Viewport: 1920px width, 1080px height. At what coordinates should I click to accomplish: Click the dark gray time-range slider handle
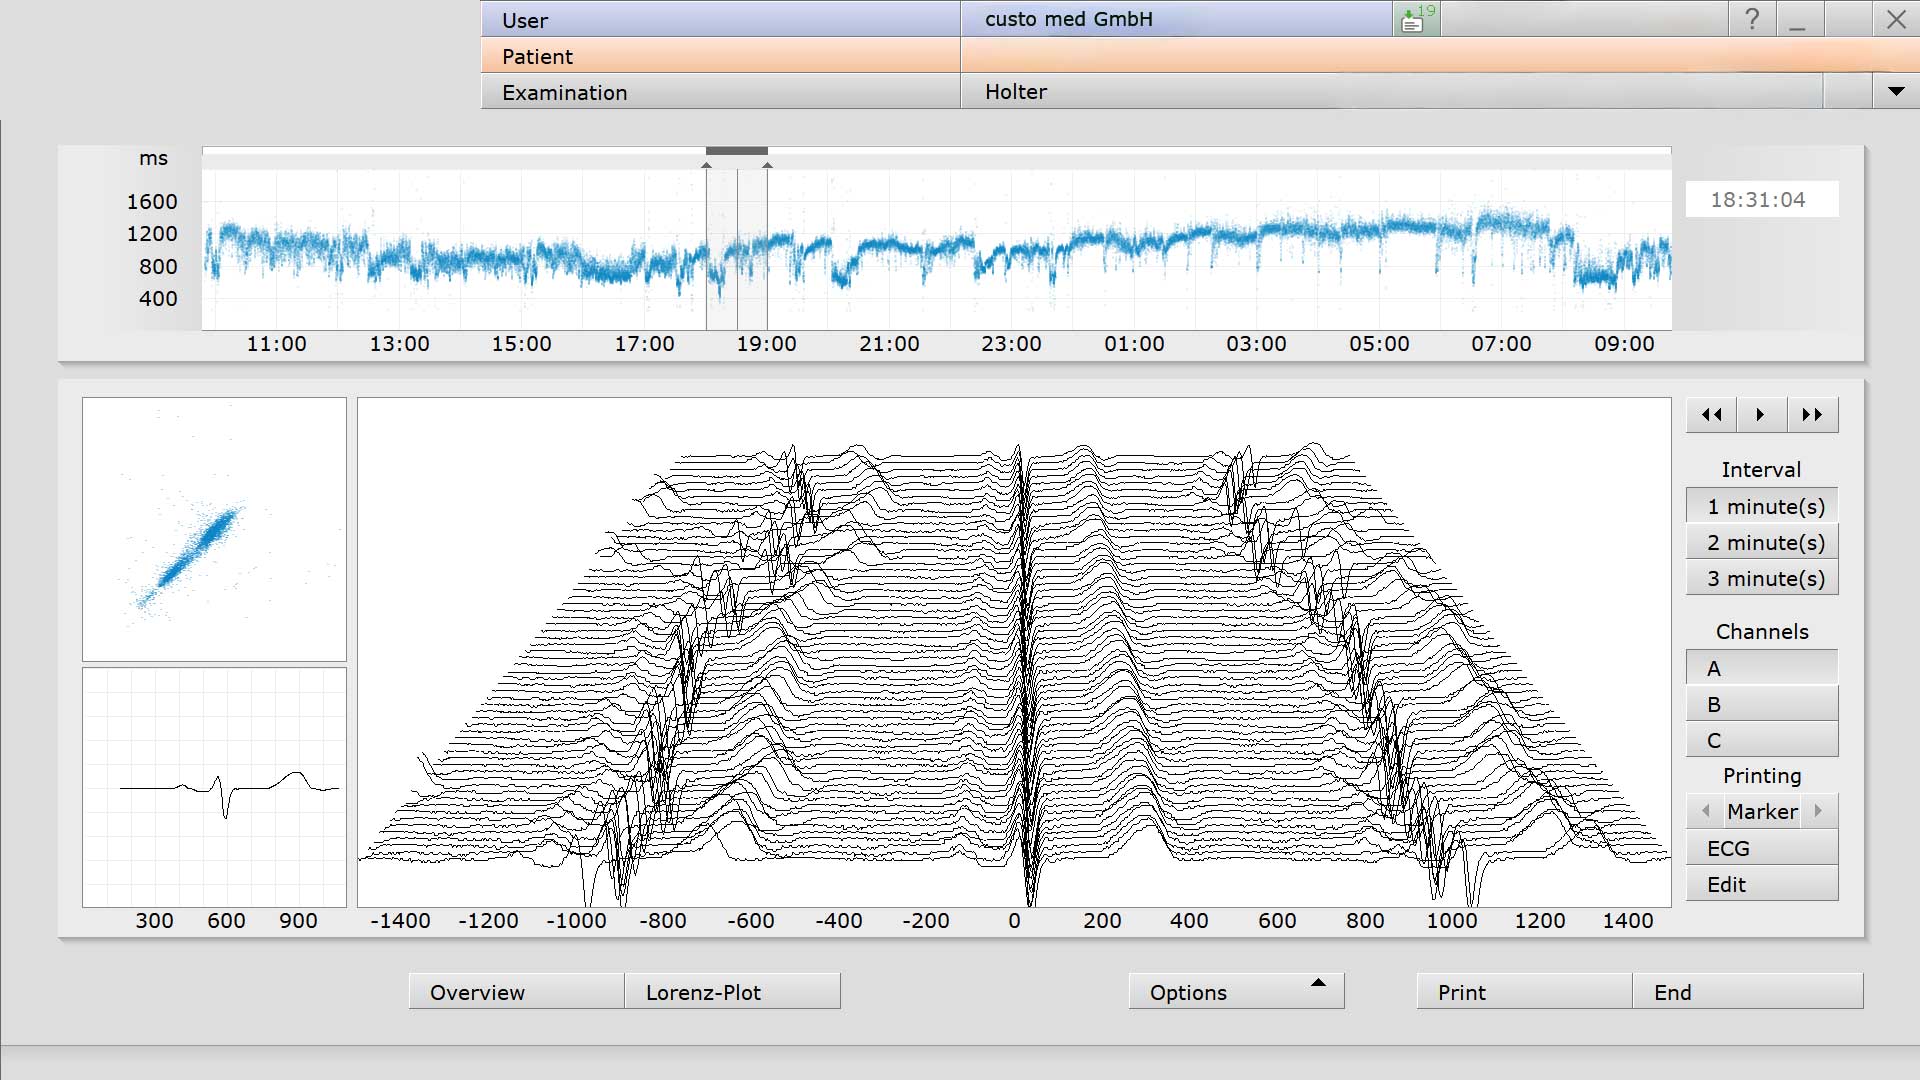[737, 151]
